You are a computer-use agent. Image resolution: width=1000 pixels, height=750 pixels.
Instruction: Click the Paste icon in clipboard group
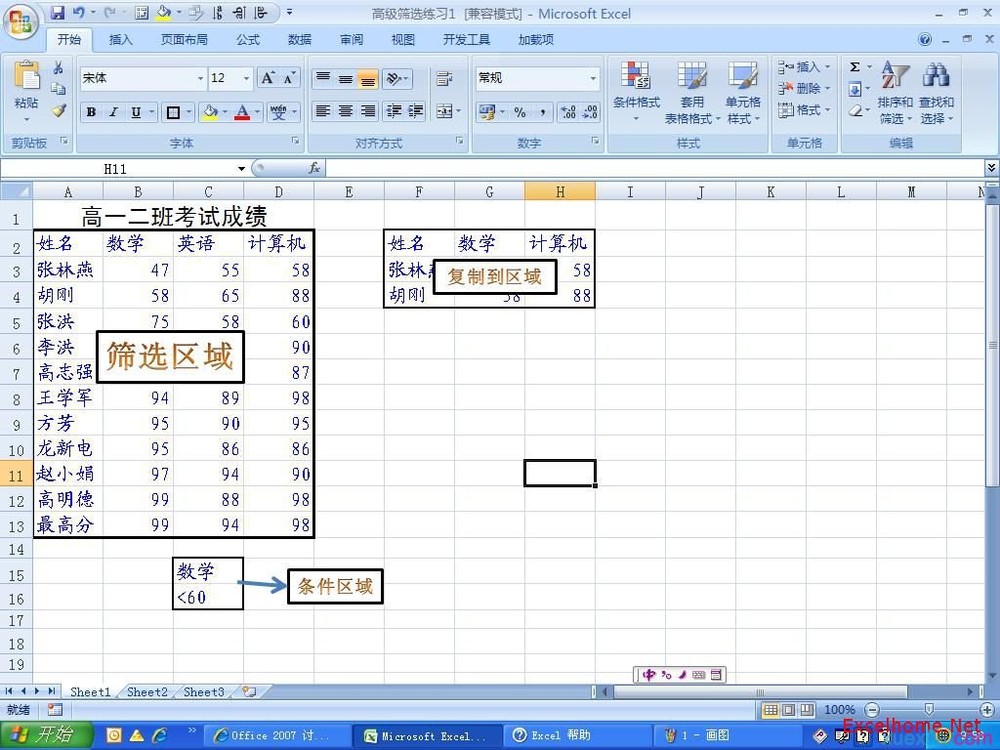click(x=26, y=77)
